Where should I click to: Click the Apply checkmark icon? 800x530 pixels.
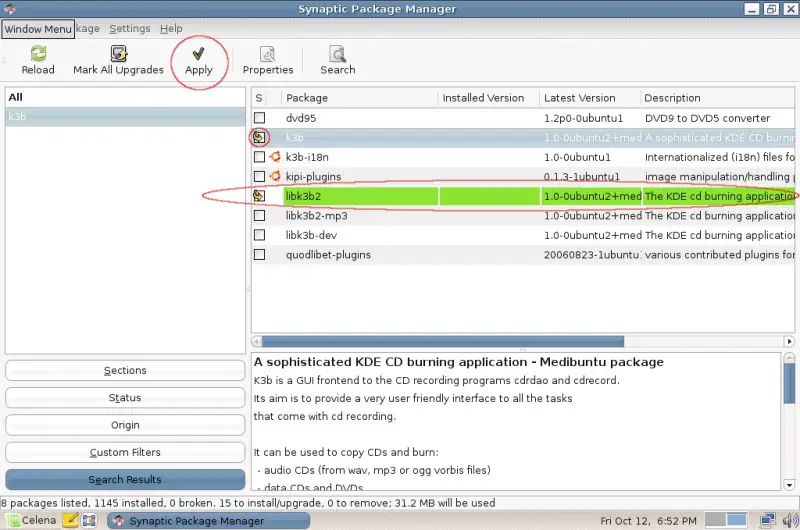pos(198,53)
